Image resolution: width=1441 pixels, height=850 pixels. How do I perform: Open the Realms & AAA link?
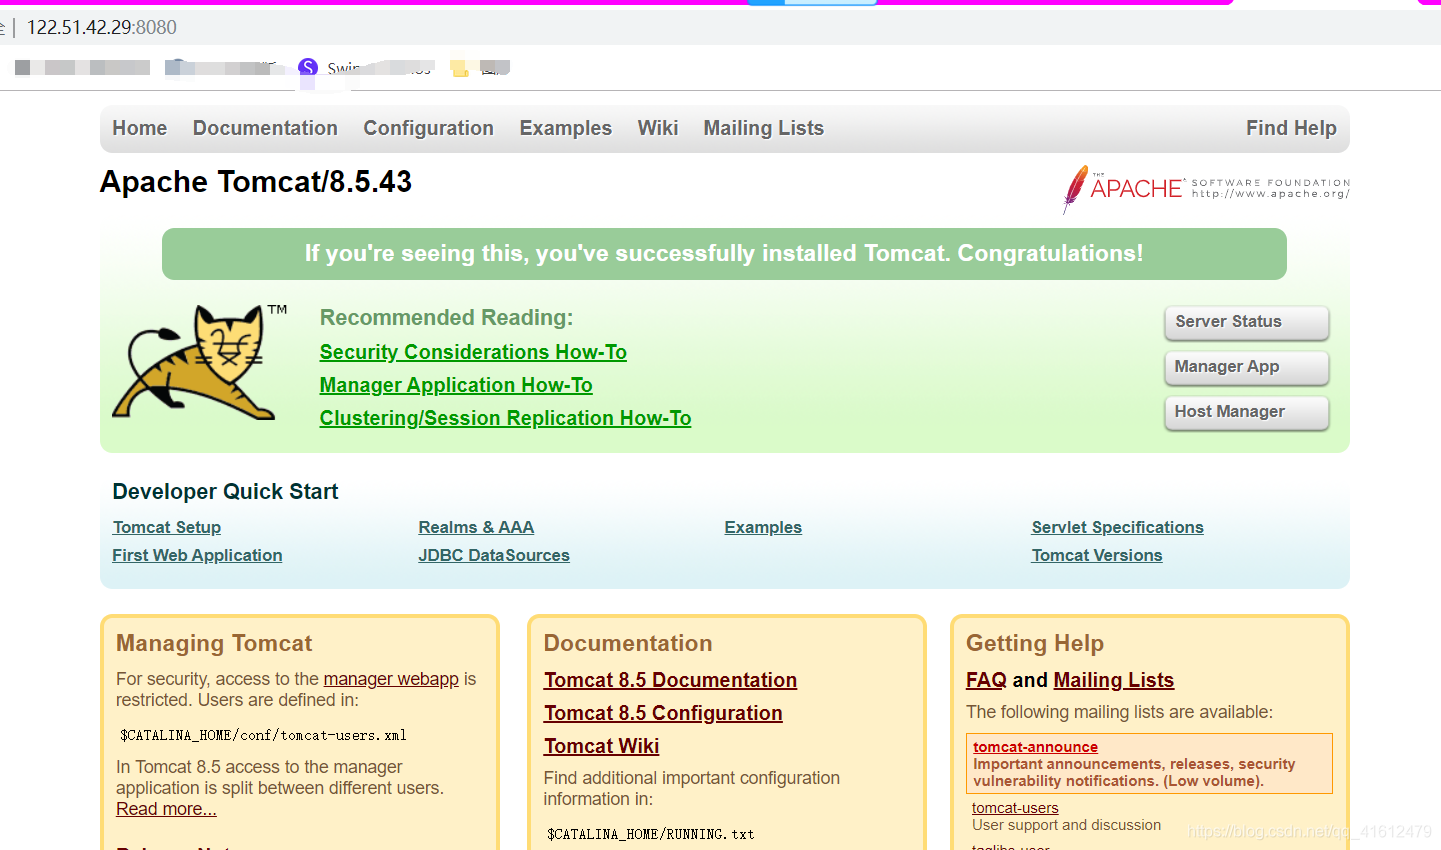(476, 527)
